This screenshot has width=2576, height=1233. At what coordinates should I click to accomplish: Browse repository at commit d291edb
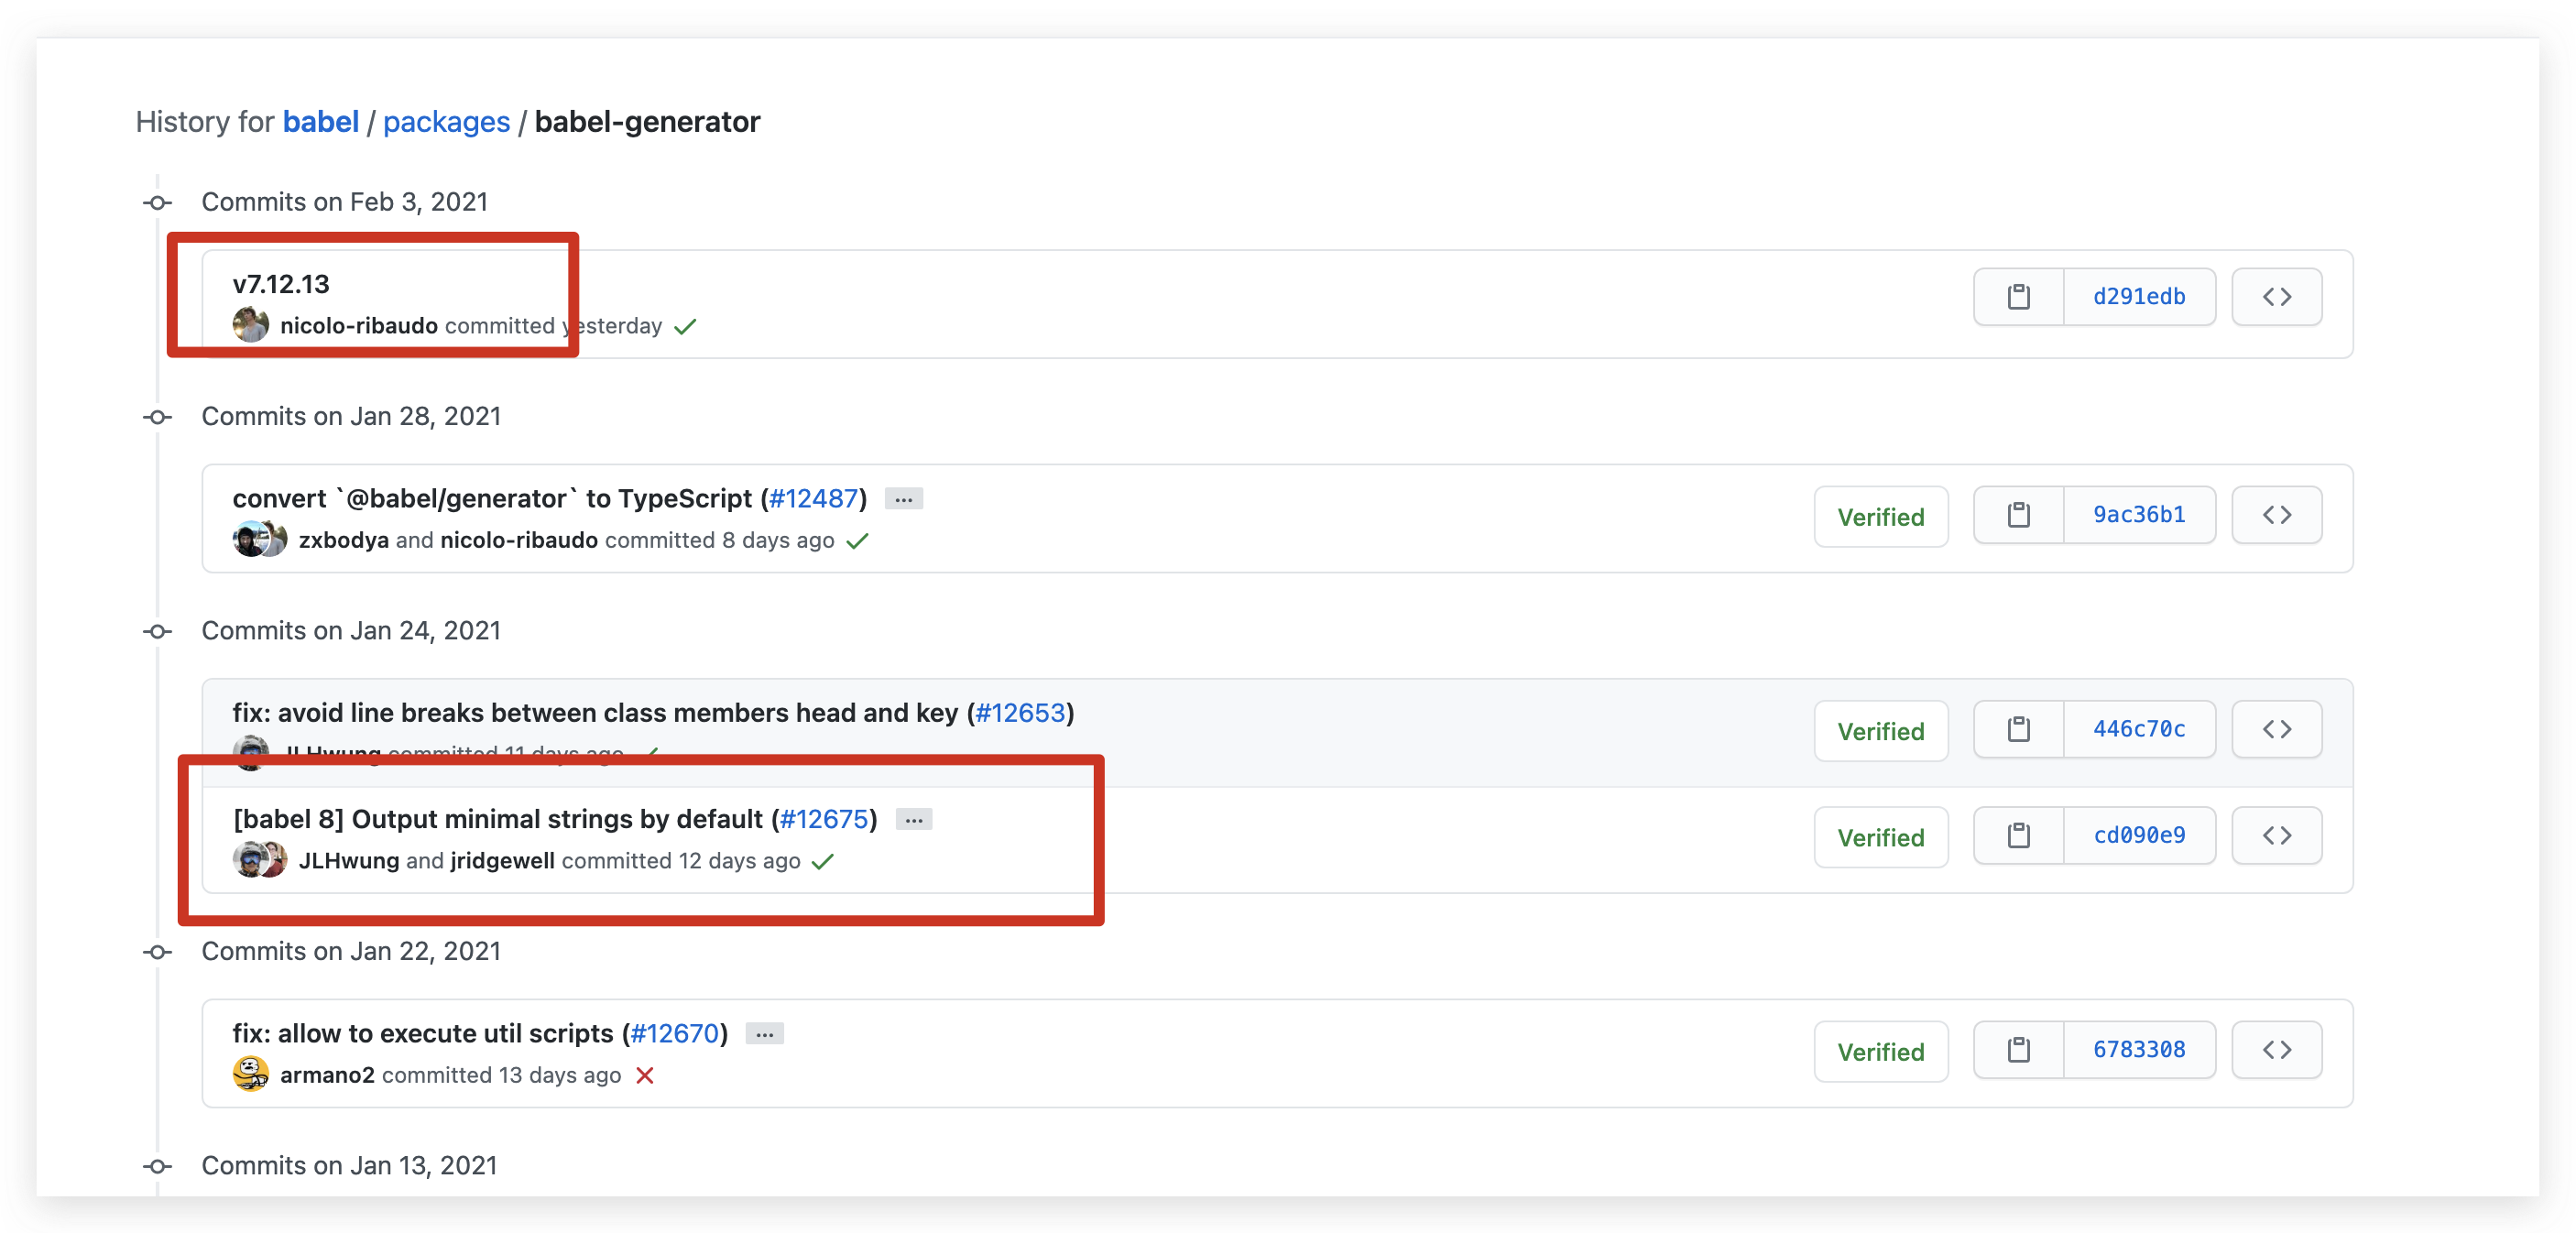coord(2276,296)
